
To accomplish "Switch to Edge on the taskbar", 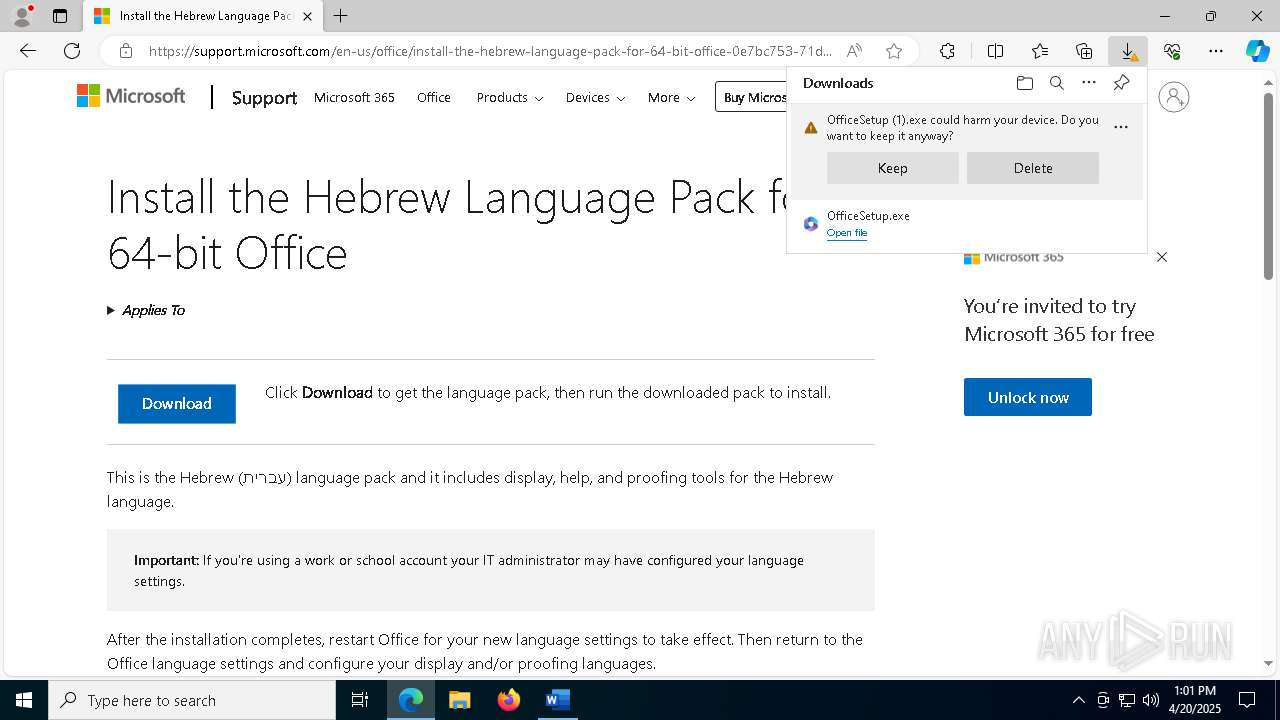I will point(411,700).
